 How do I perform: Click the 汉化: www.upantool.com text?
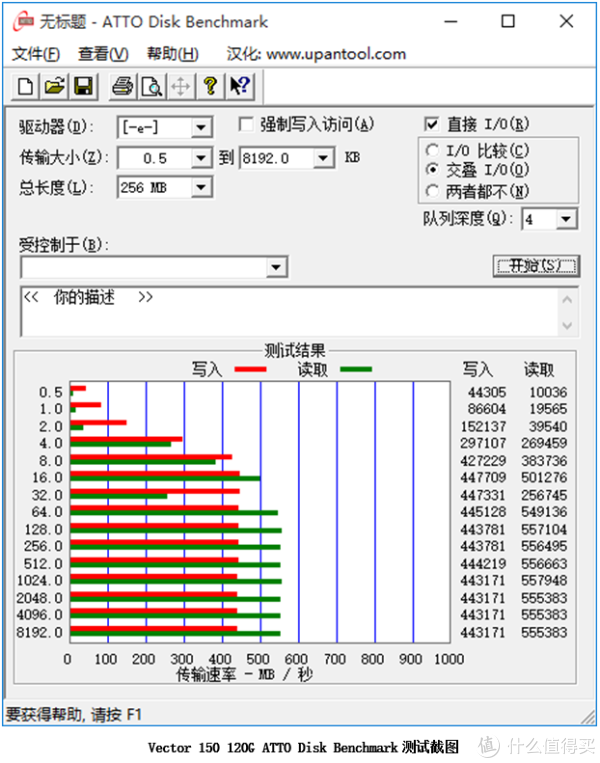pos(316,54)
